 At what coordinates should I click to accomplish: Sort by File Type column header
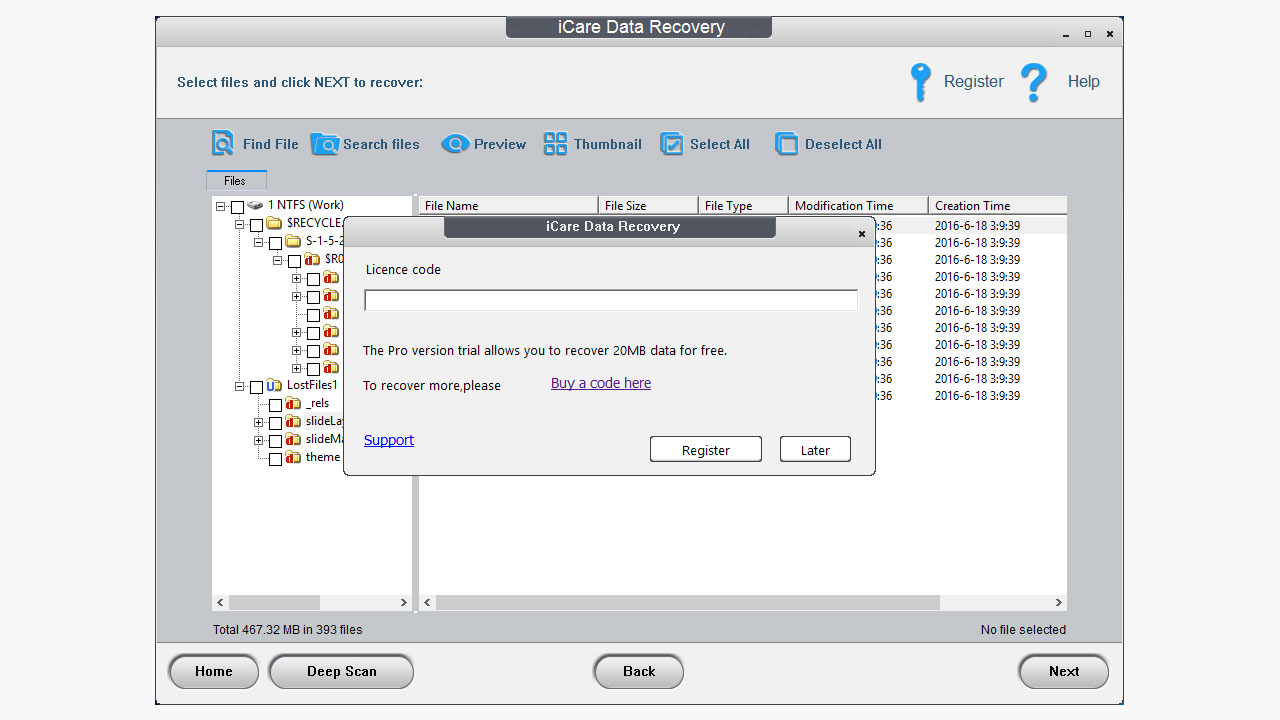coord(743,205)
